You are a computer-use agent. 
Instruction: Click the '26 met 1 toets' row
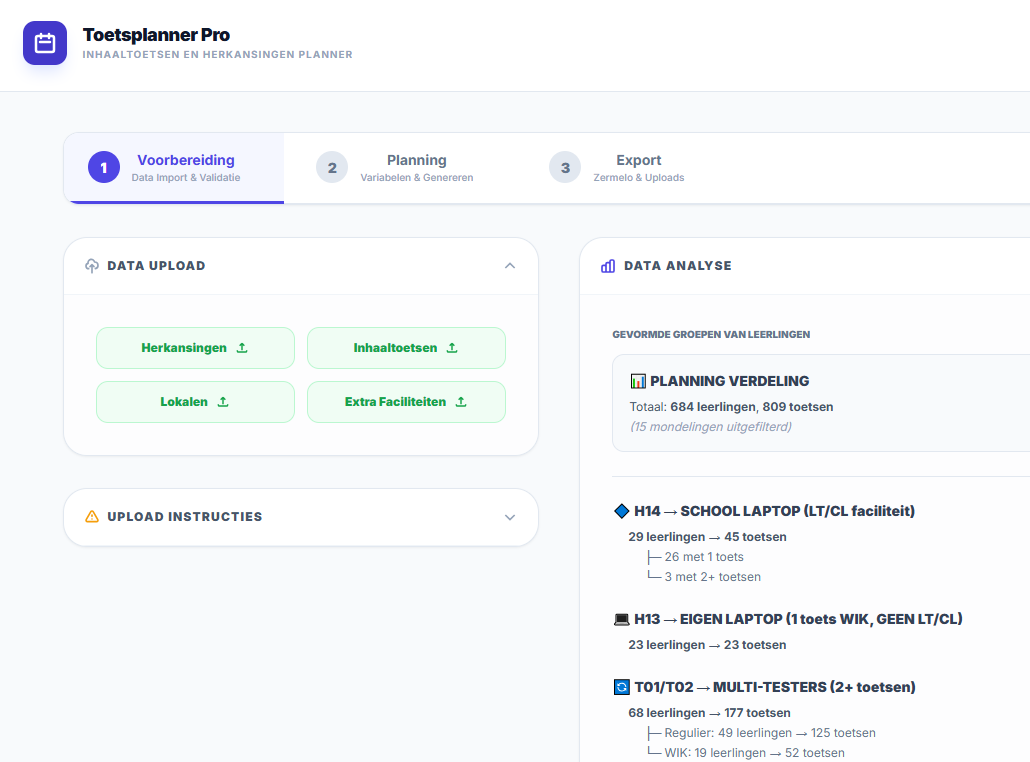[704, 557]
